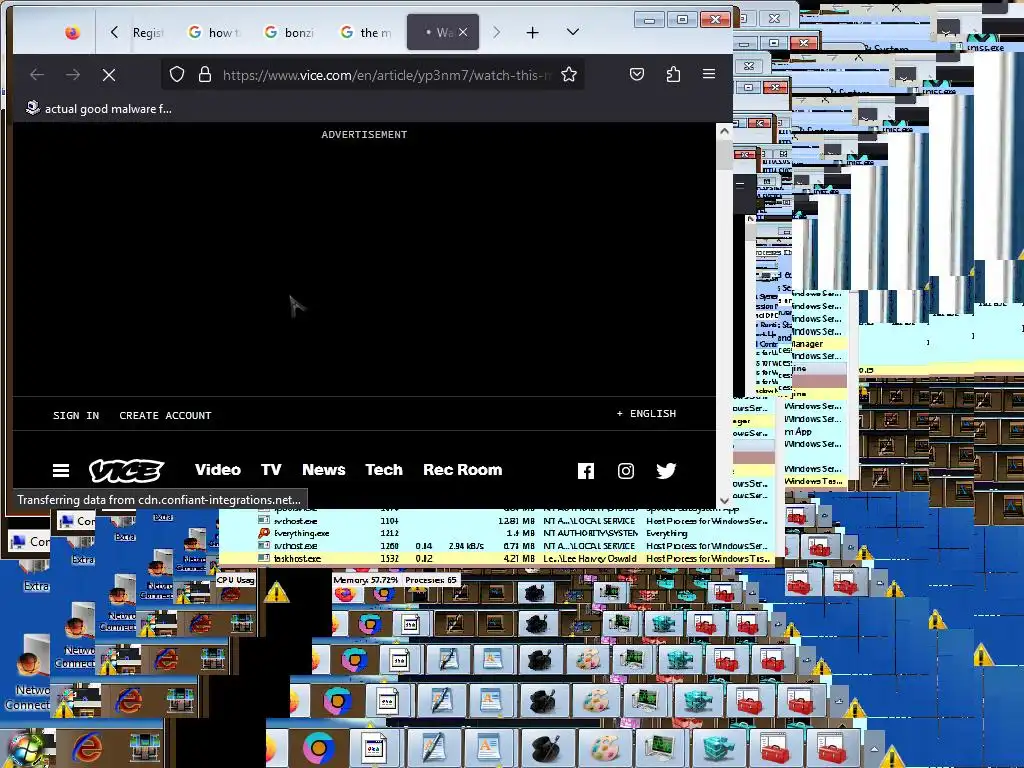Focus the vice.com URL address field
Image resolution: width=1024 pixels, height=768 pixels.
tap(387, 74)
